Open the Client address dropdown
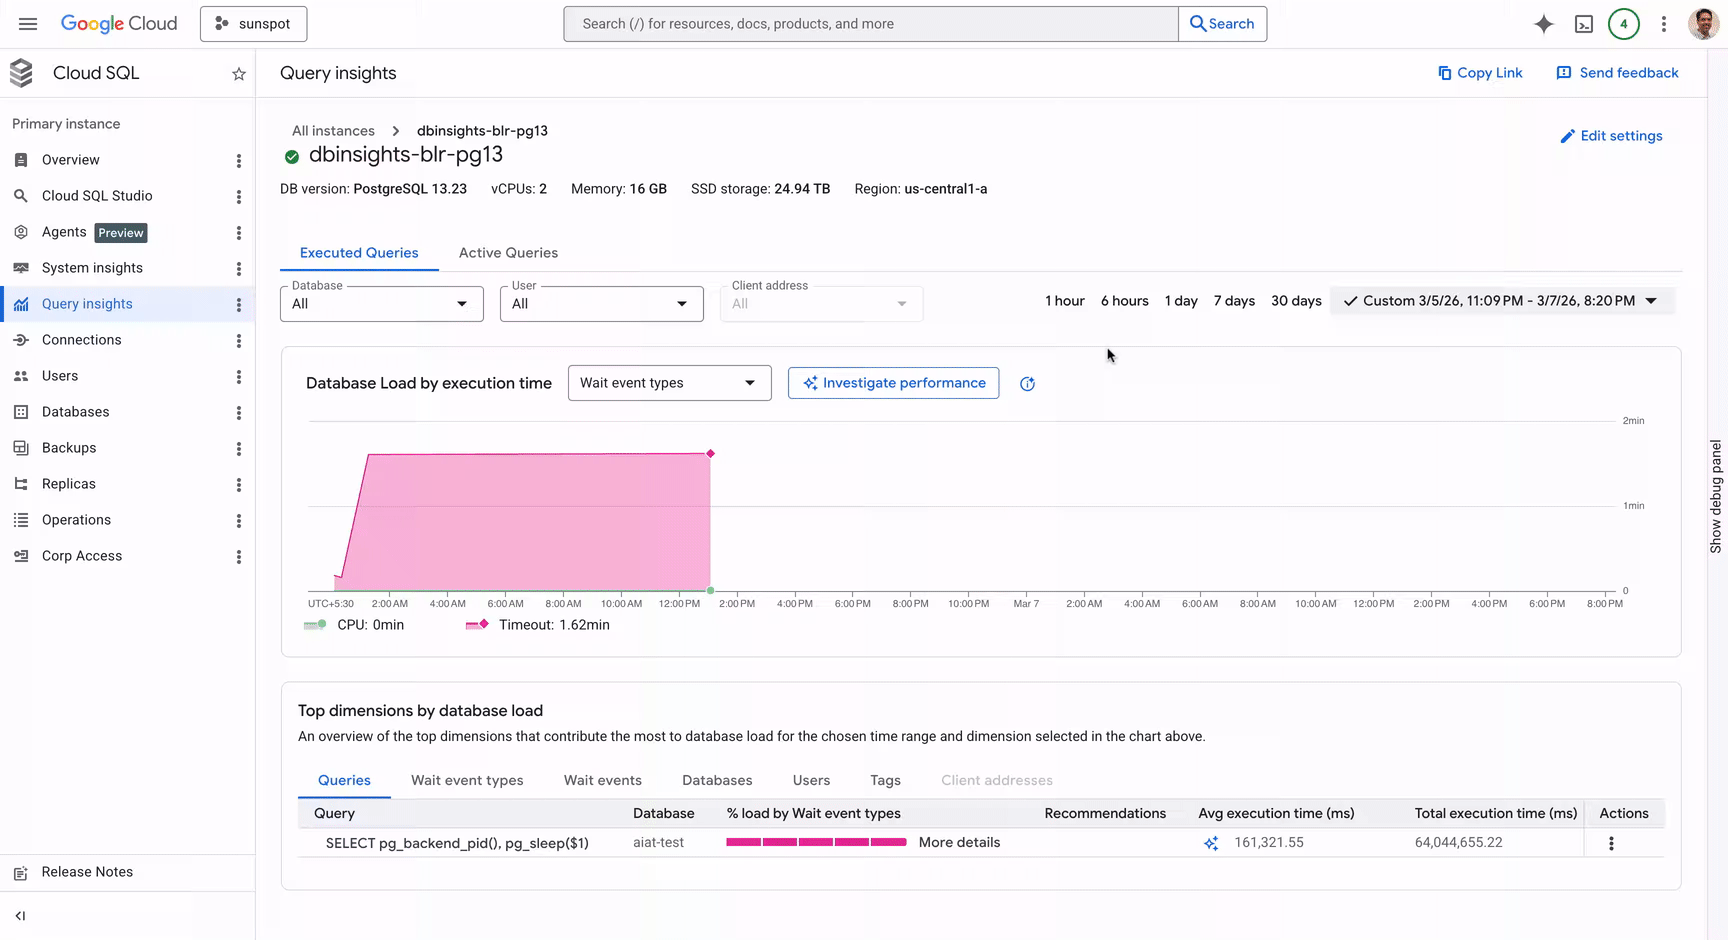 pos(821,304)
